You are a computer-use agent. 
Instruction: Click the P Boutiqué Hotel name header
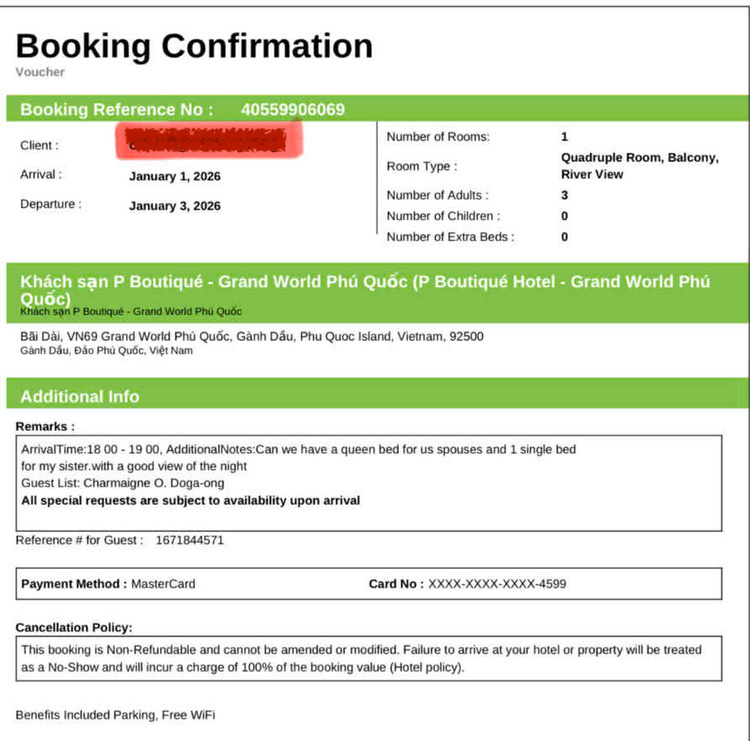click(365, 289)
